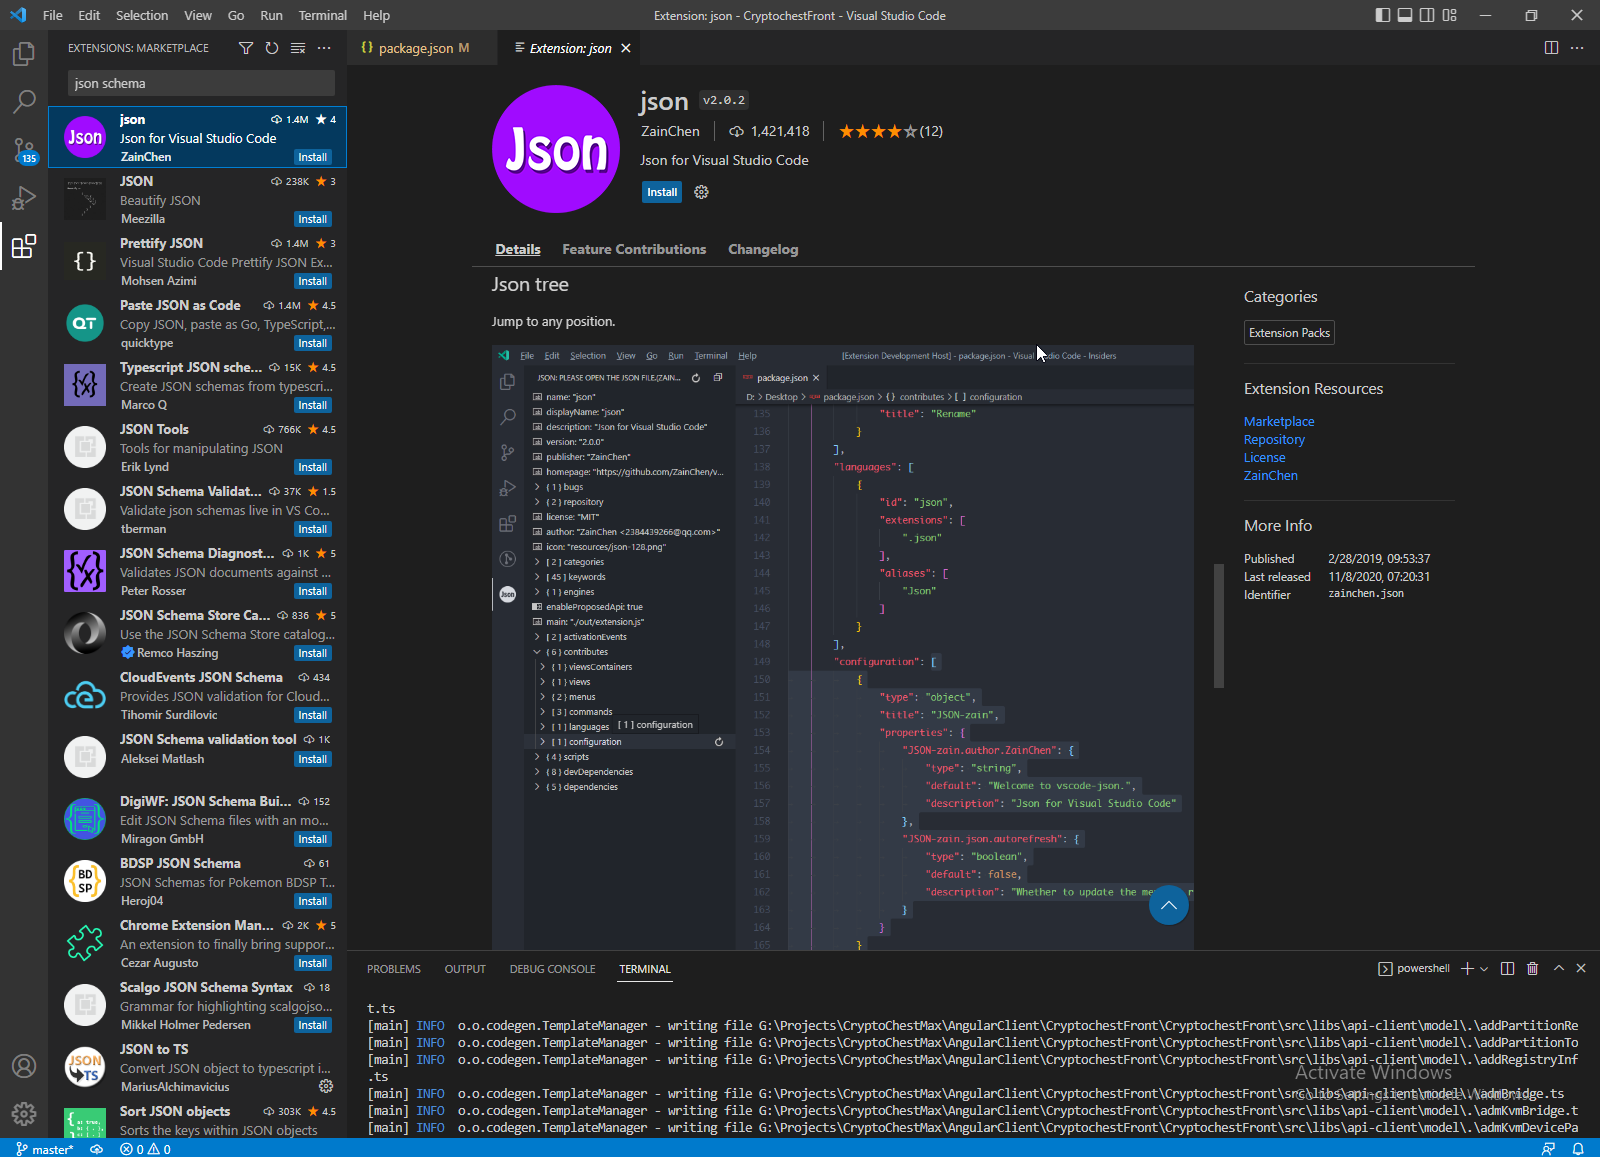The width and height of the screenshot is (1600, 1157).
Task: Click the manage gear next to Install
Action: tap(701, 192)
